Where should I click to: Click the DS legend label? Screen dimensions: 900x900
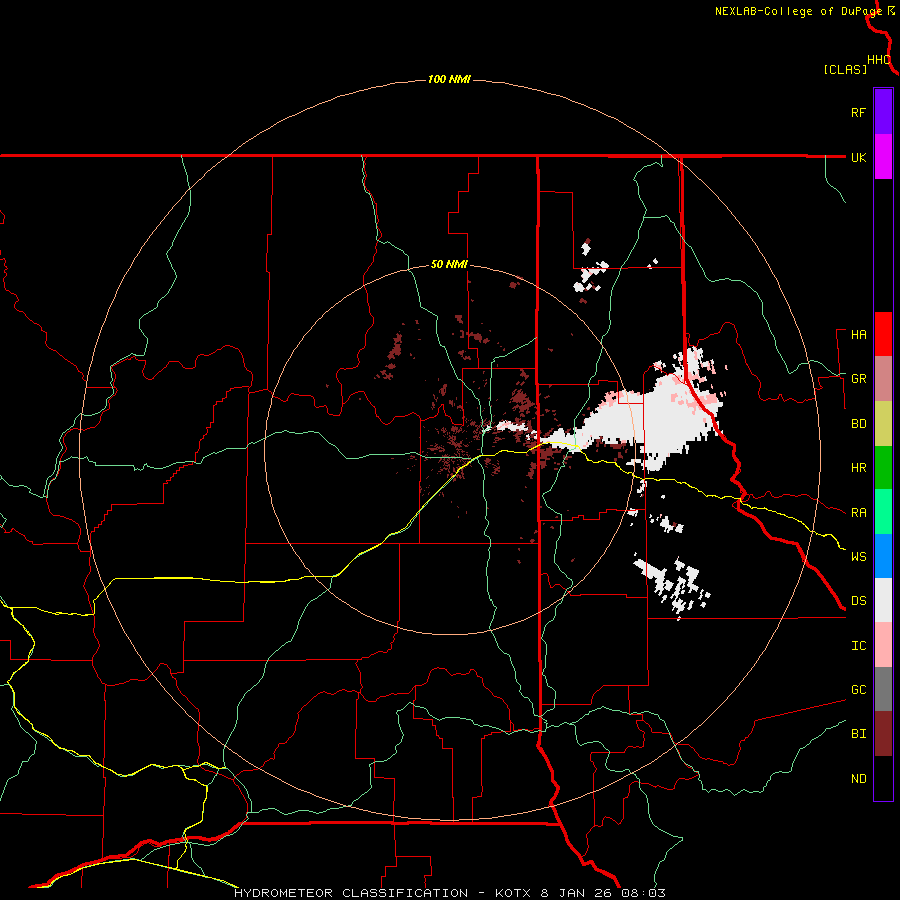tap(858, 601)
